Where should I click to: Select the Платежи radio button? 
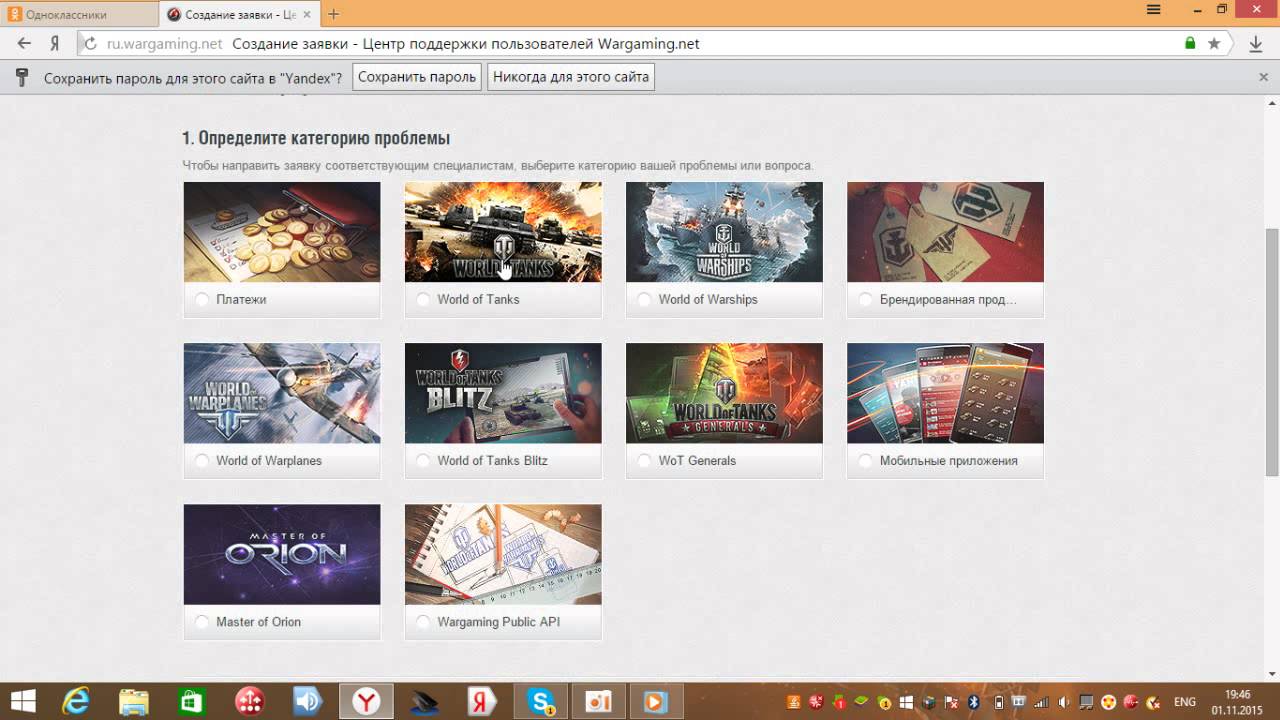click(203, 299)
